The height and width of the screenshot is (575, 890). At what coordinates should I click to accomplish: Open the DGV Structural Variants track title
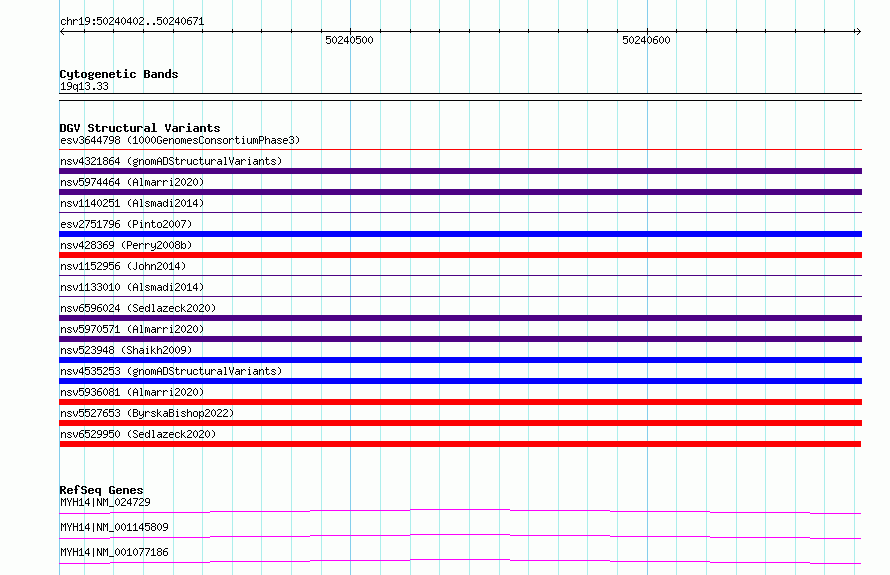coord(140,128)
